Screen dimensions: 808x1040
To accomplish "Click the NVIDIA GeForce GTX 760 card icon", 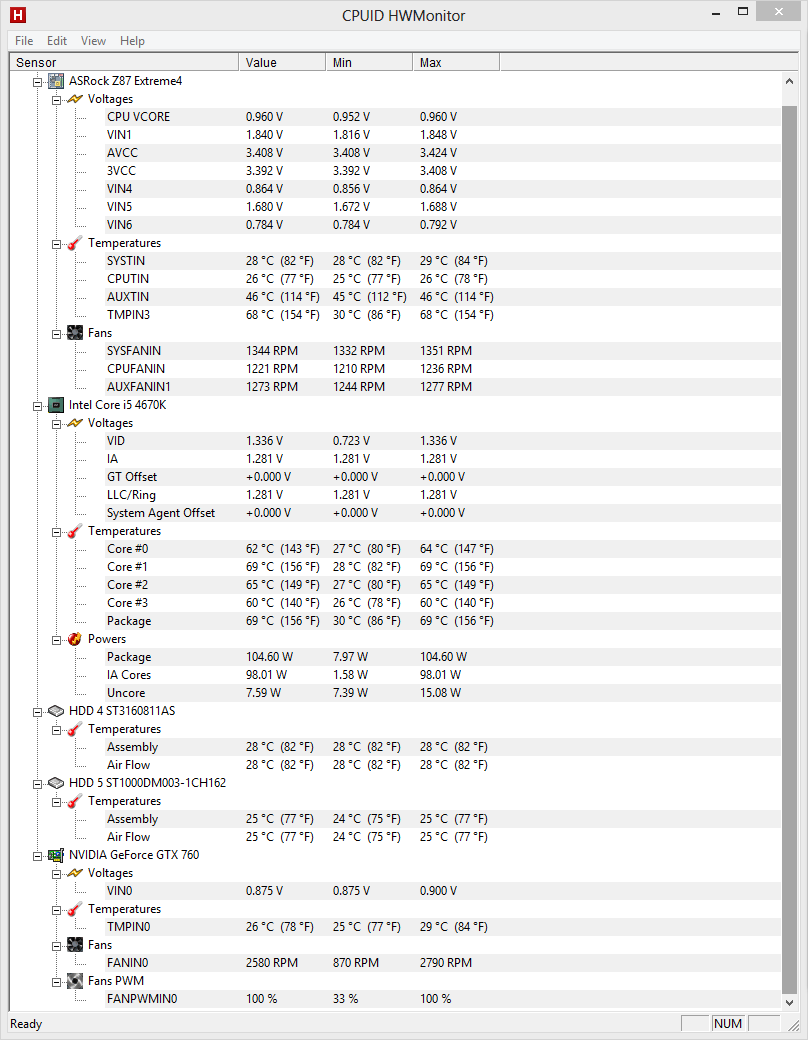I will (x=57, y=855).
